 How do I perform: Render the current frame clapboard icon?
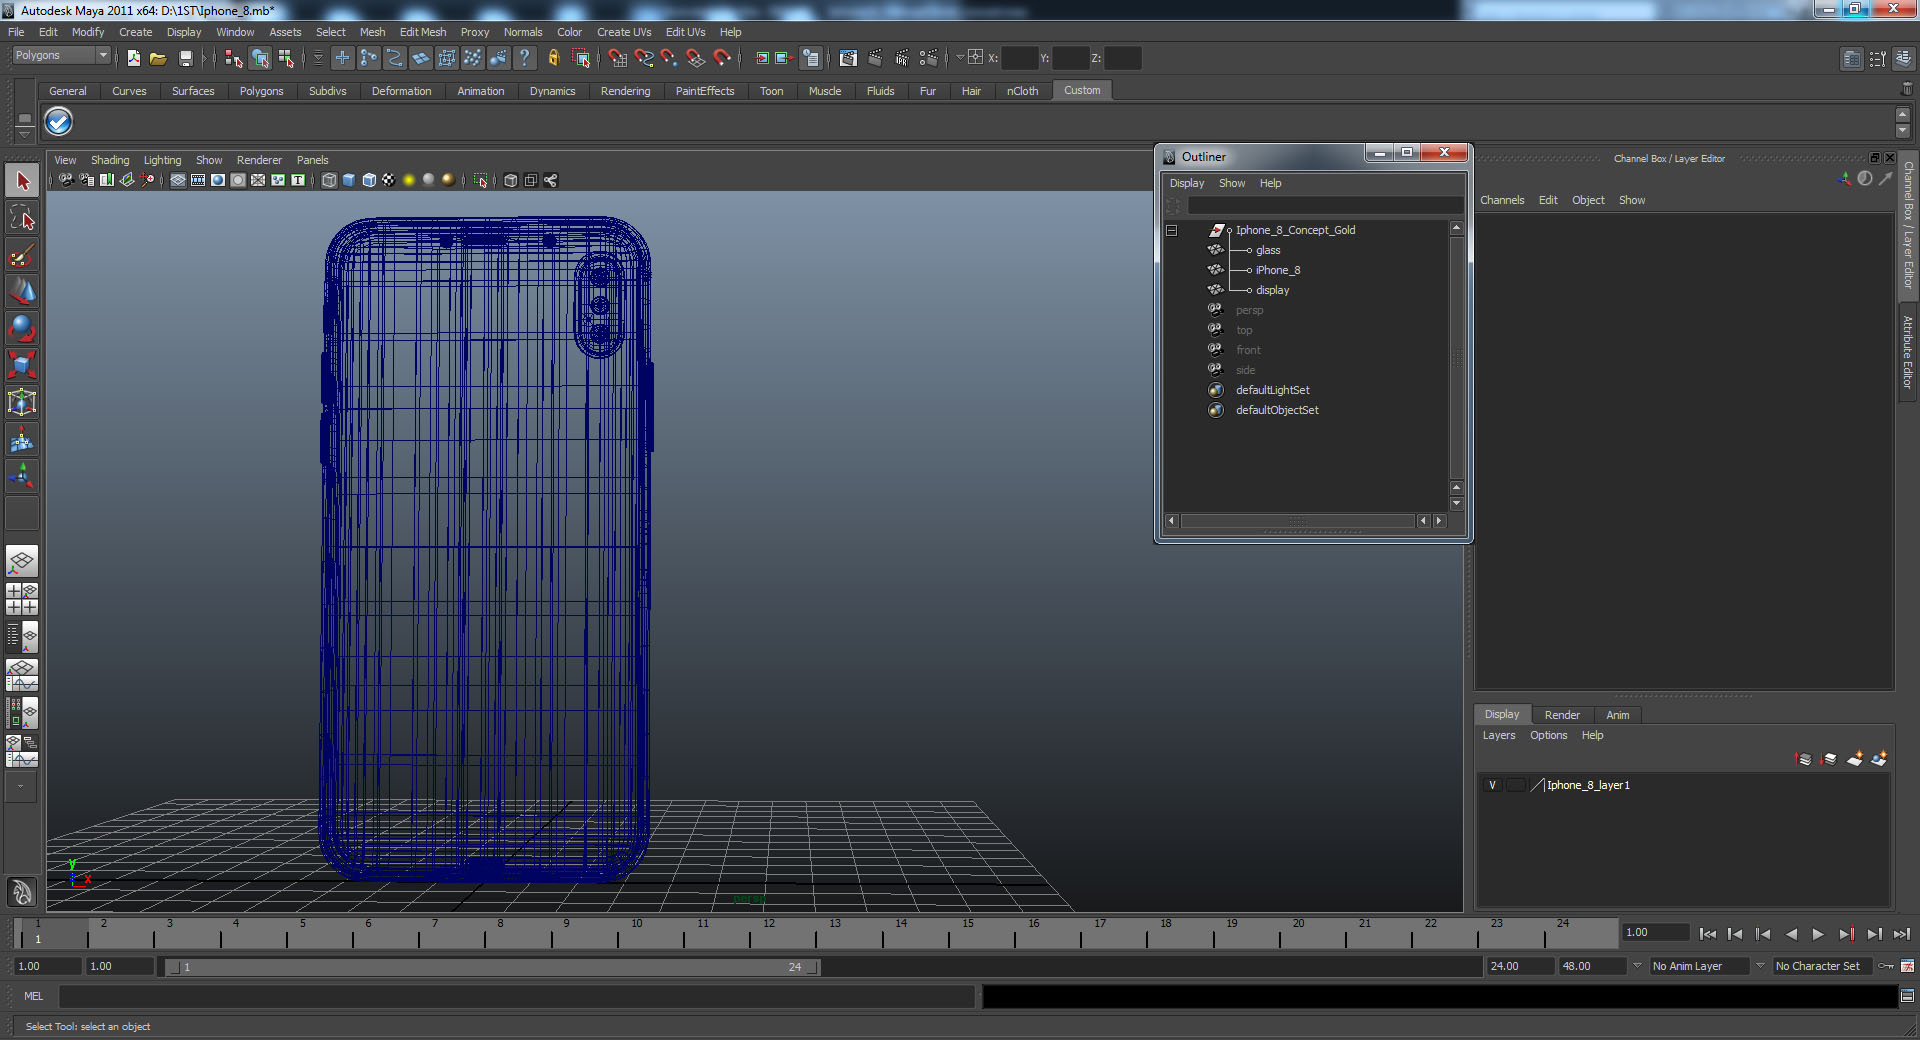[x=875, y=58]
